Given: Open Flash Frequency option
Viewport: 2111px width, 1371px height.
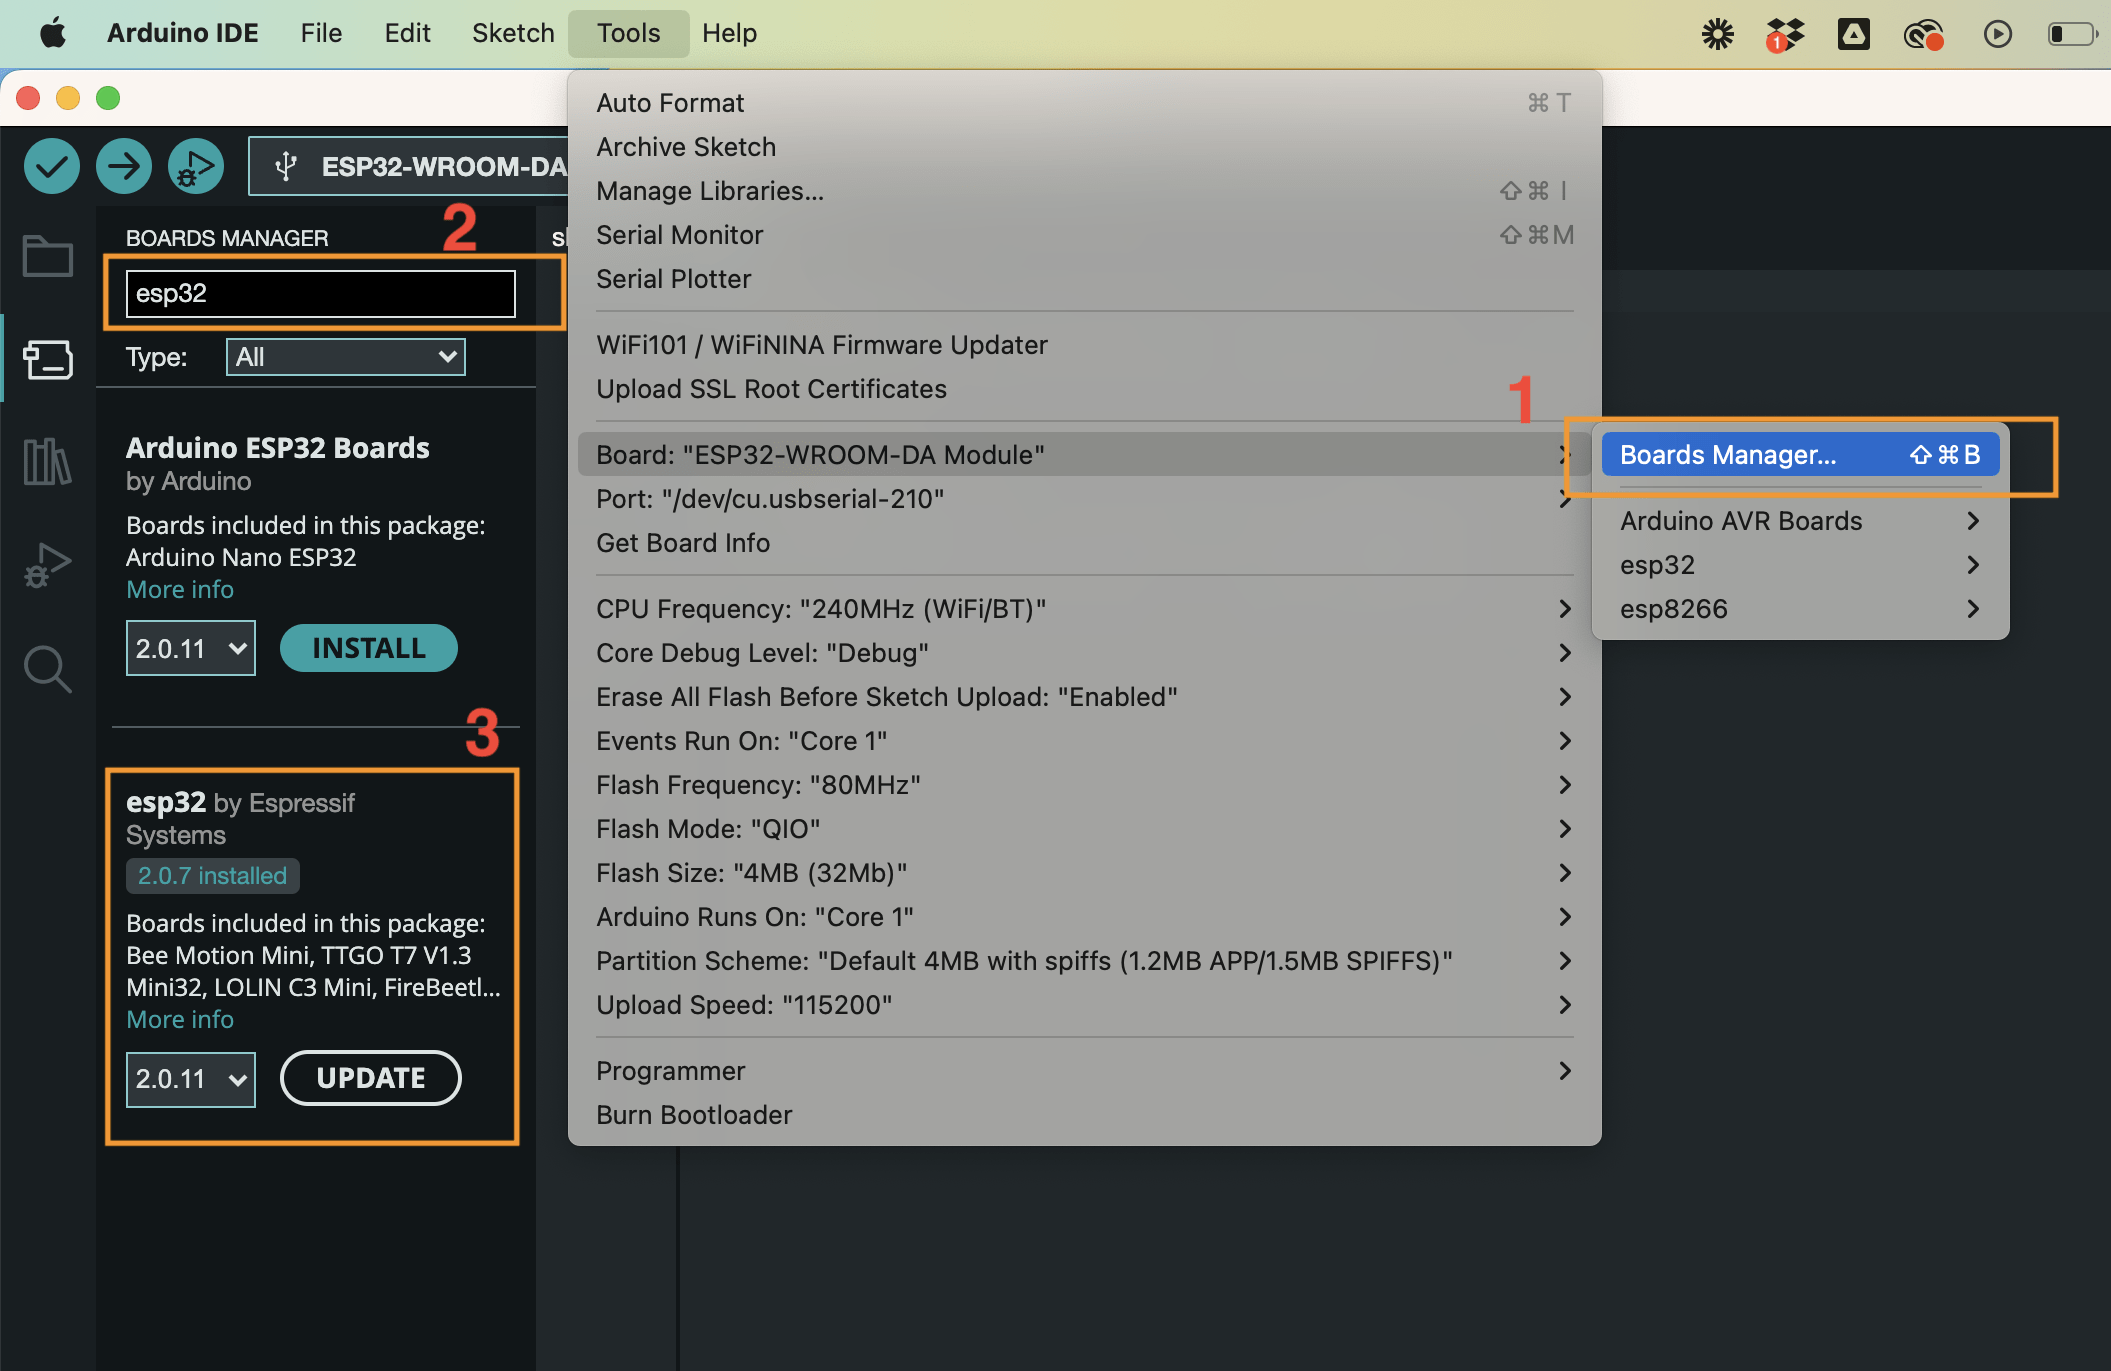Looking at the screenshot, I should 1084,785.
